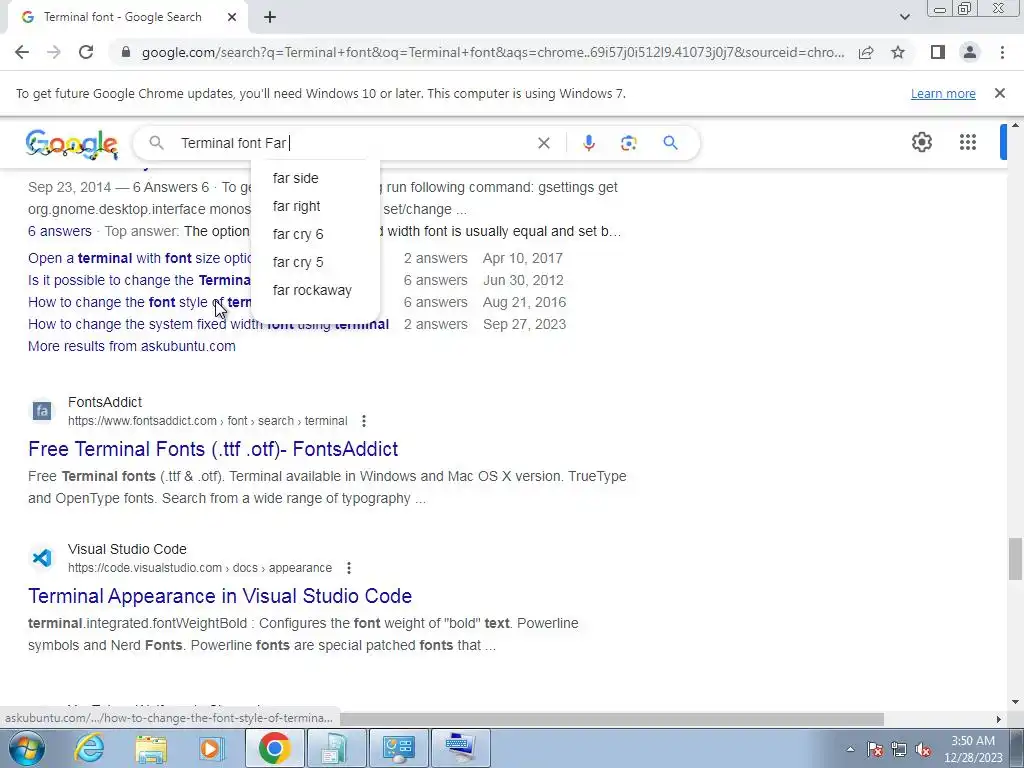Clear the search box text
This screenshot has height=768, width=1024.
(543, 143)
